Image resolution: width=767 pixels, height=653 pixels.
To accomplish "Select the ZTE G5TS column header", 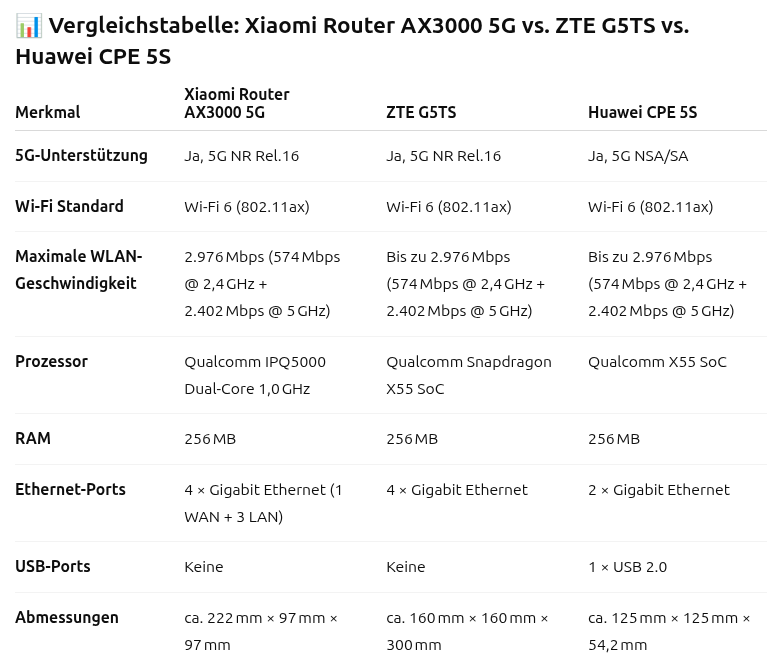I will pos(421,112).
